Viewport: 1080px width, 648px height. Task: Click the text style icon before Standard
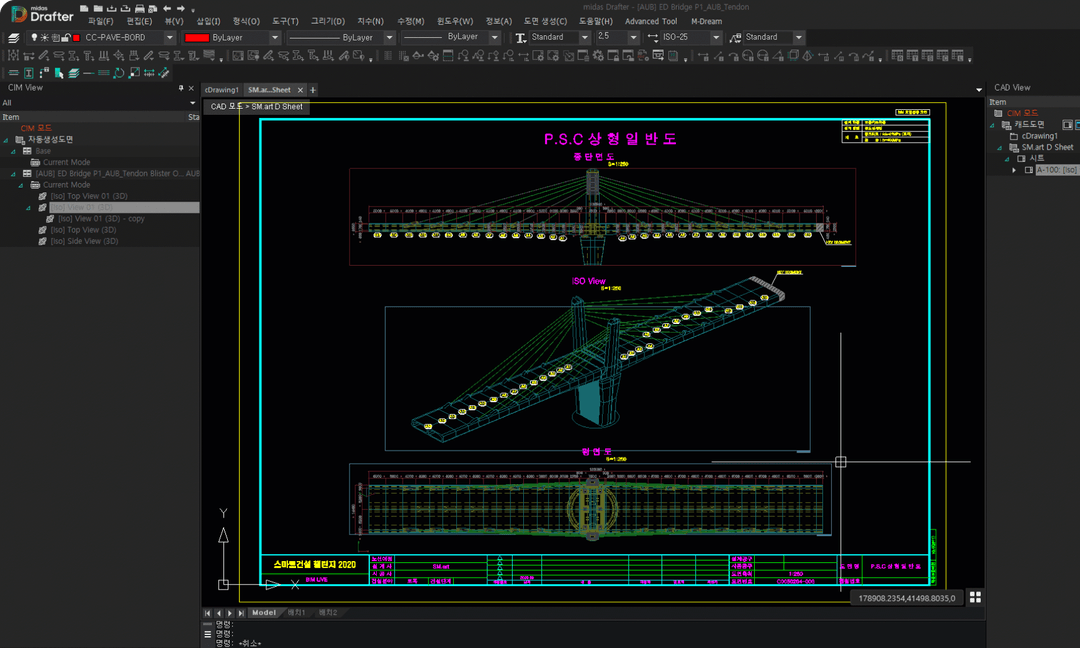[521, 38]
